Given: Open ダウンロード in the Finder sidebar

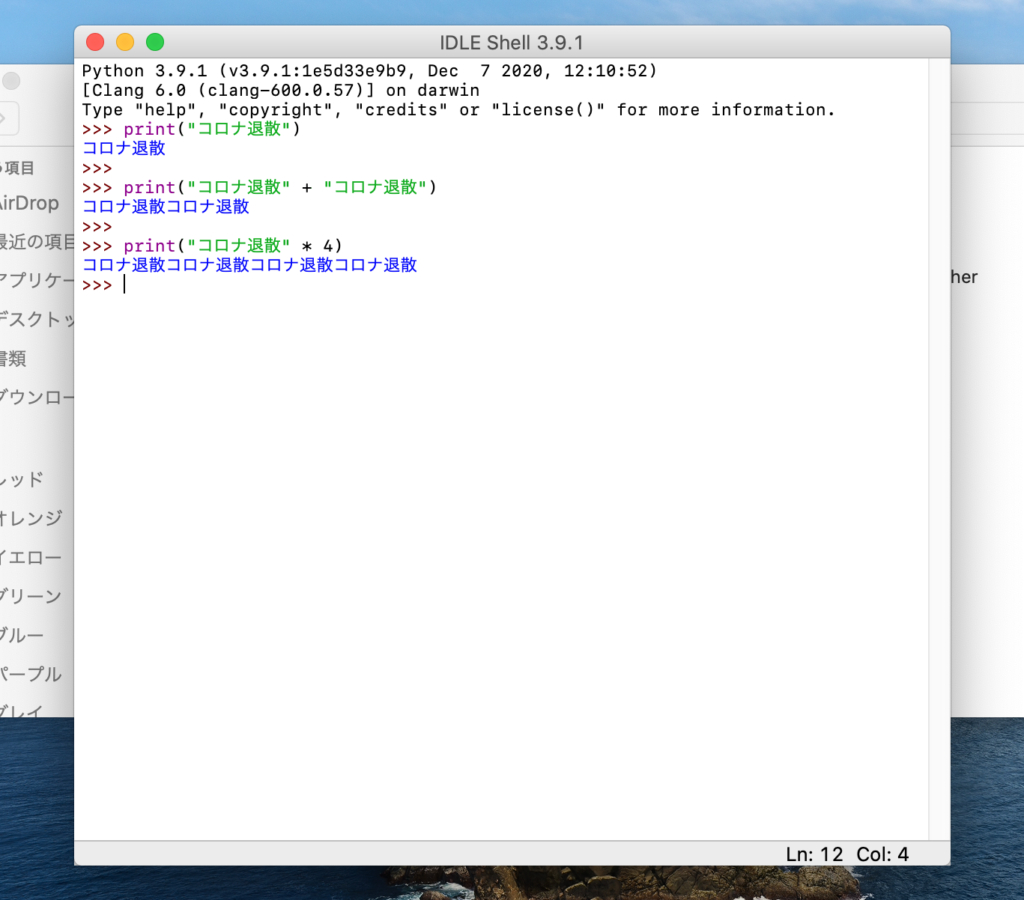Looking at the screenshot, I should click(x=37, y=397).
